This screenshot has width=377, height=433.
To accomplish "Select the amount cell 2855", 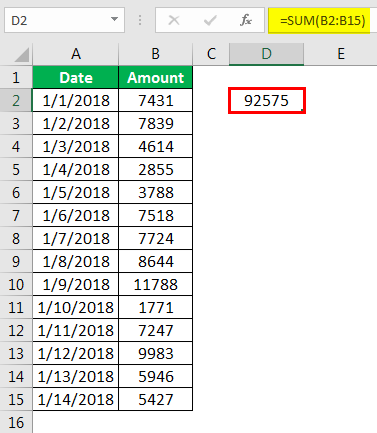I will (156, 169).
